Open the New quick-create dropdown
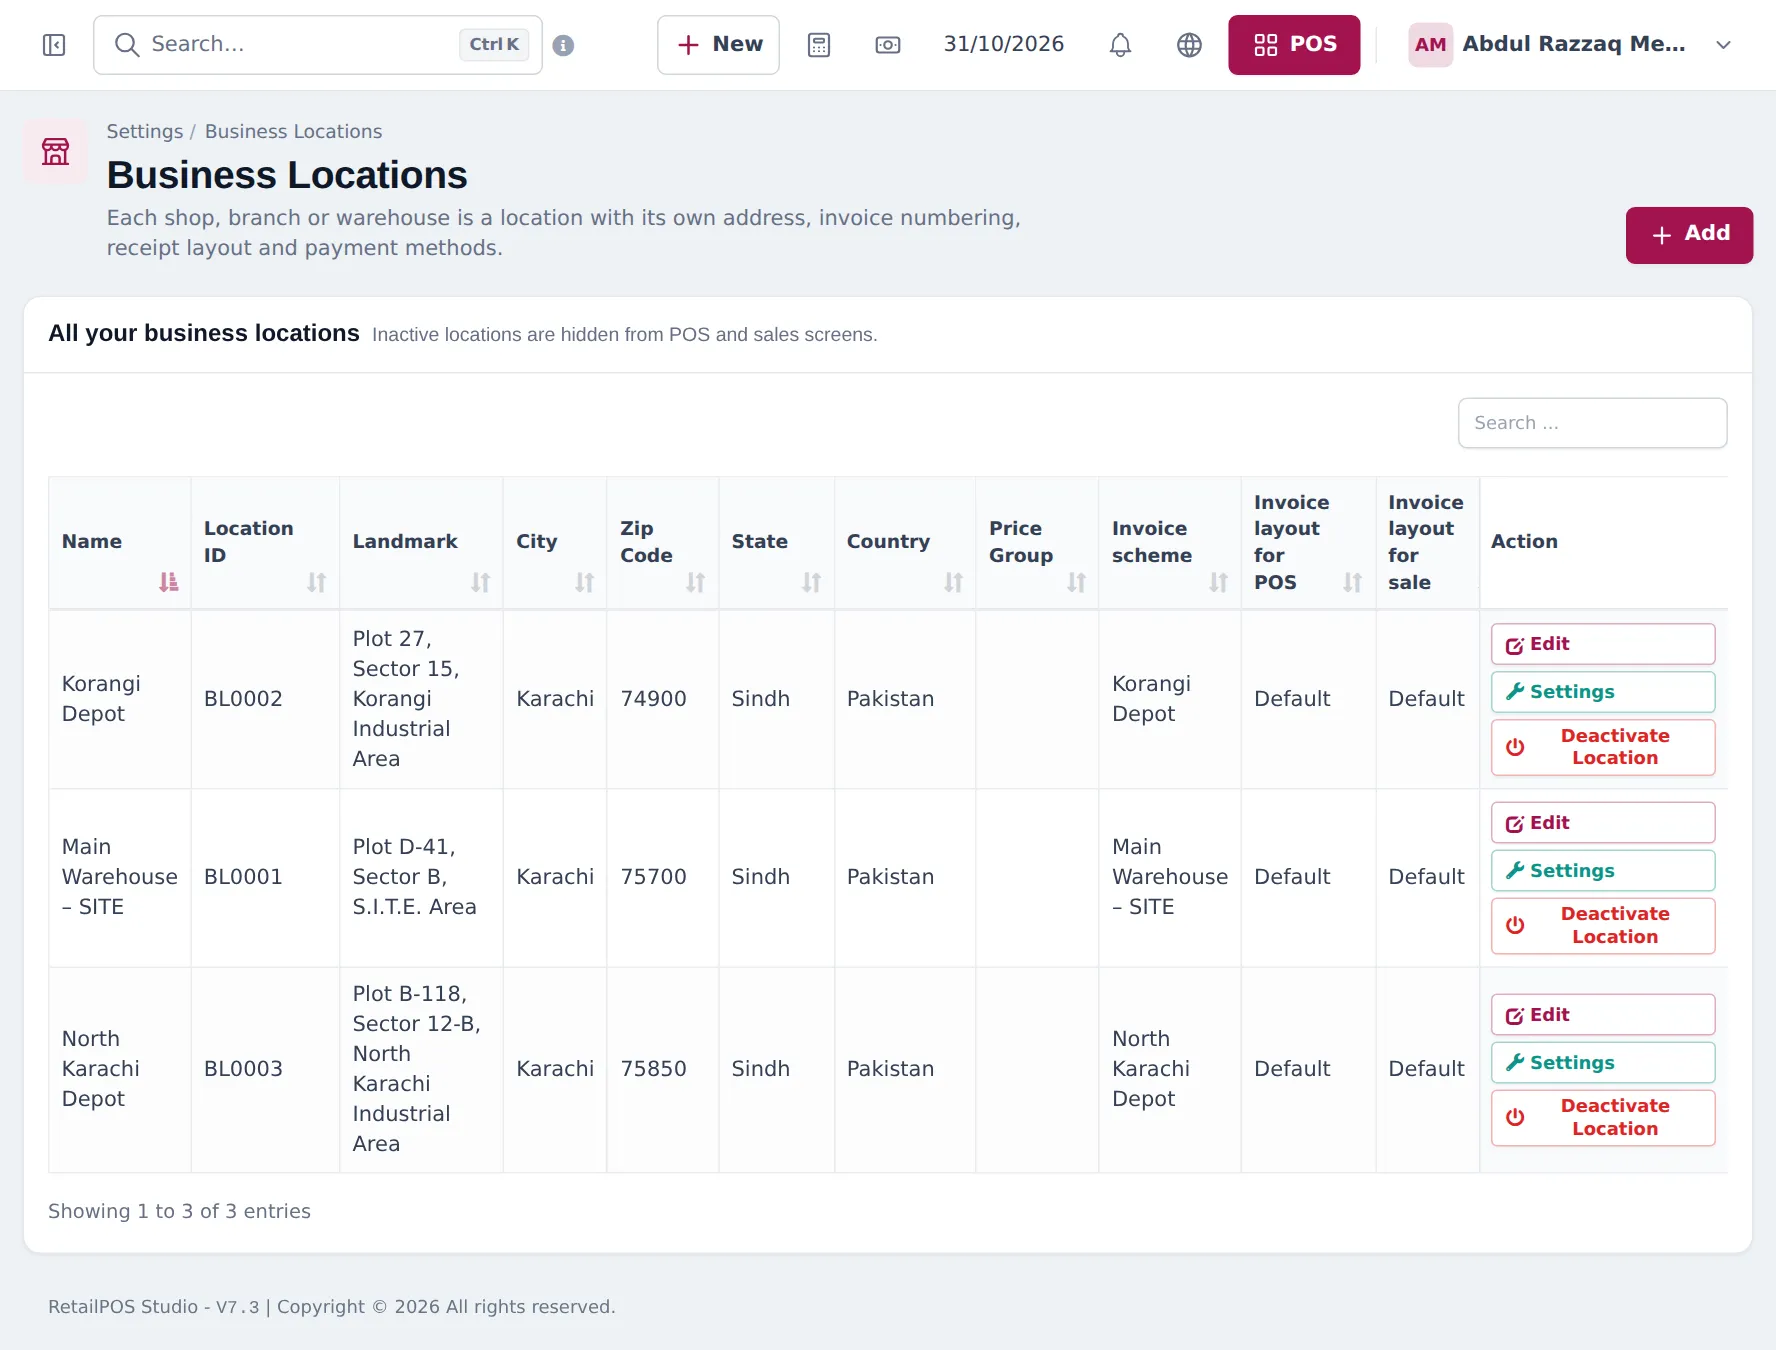This screenshot has width=1776, height=1350. pos(718,45)
